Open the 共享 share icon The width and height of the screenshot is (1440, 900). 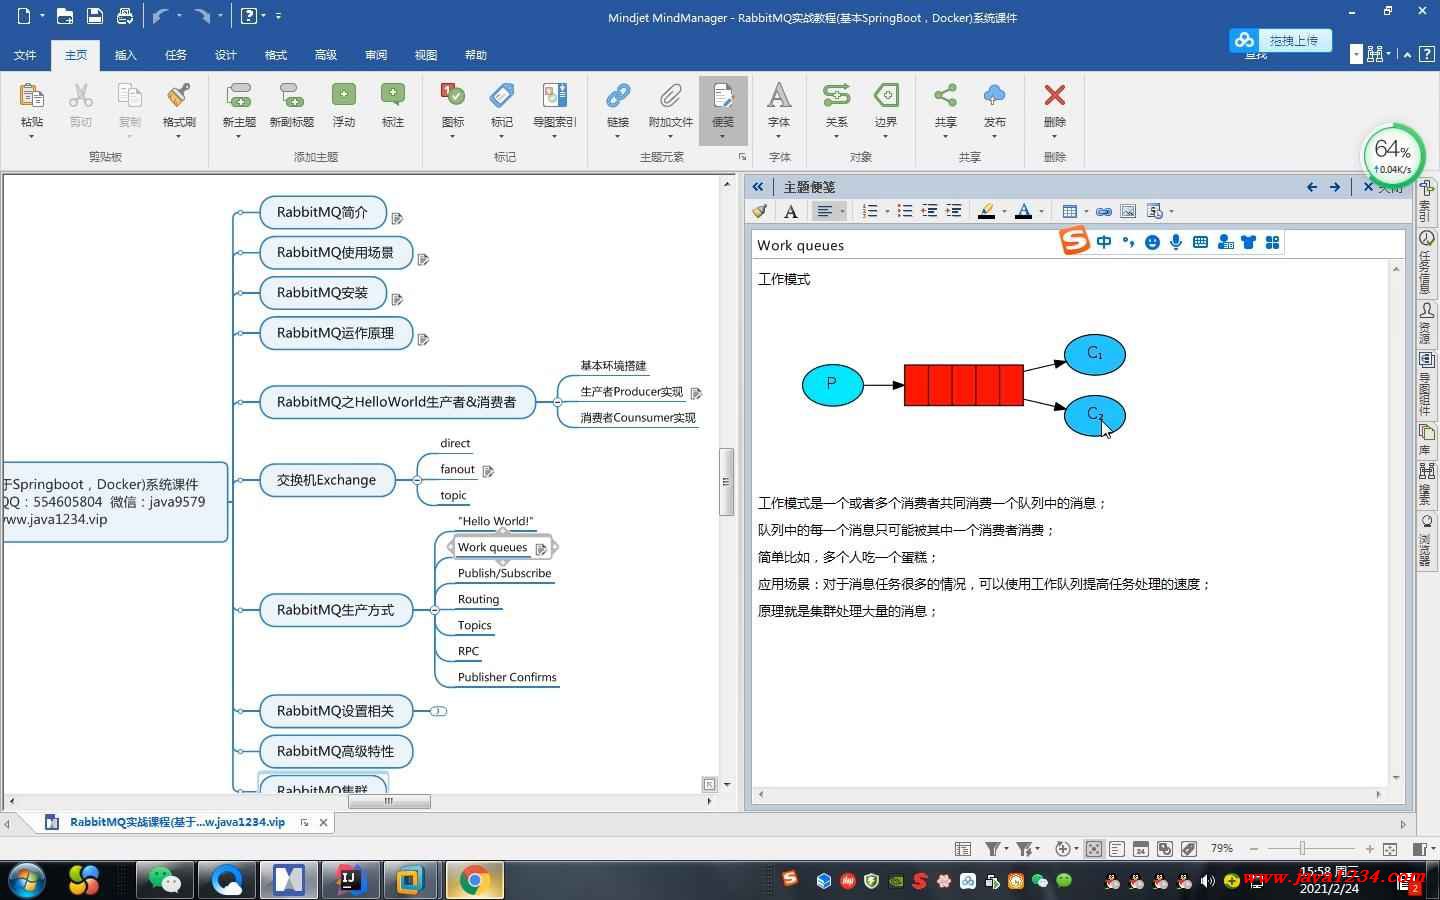point(945,96)
